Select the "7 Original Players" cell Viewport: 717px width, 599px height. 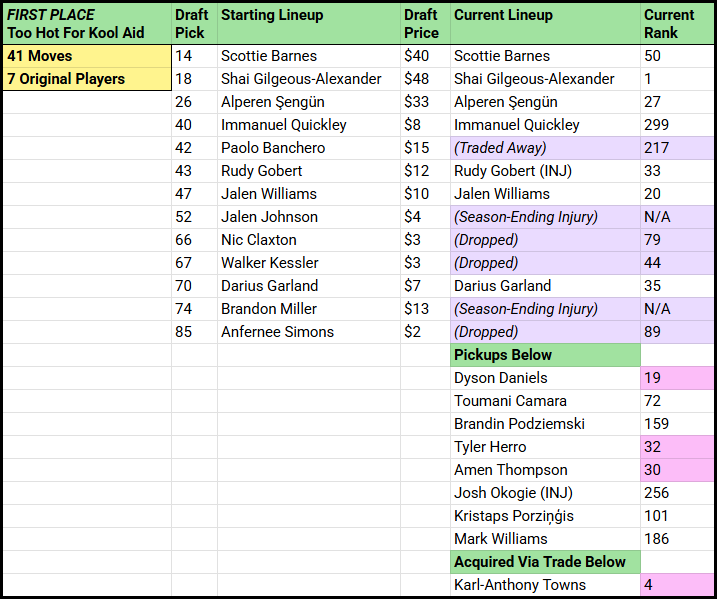86,79
